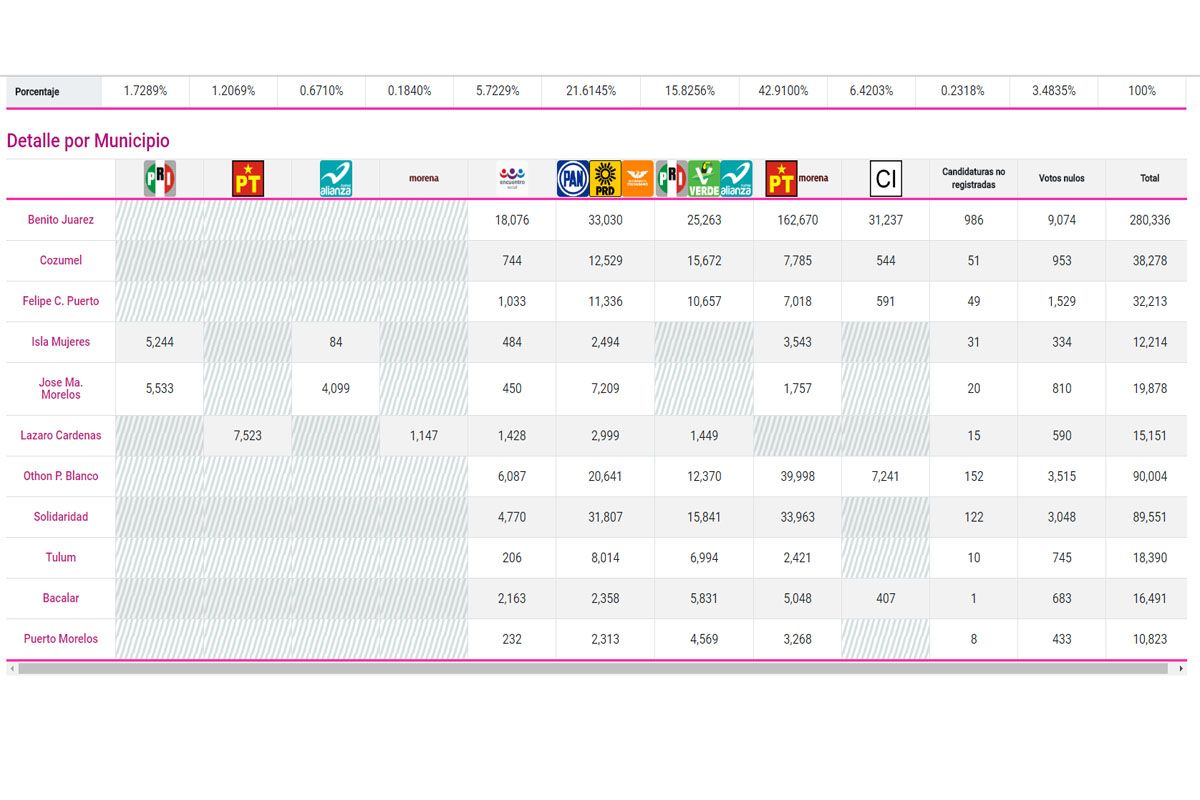Click the PT logo in the PT-morena coalition
This screenshot has height=800, width=1200.
tap(781, 178)
